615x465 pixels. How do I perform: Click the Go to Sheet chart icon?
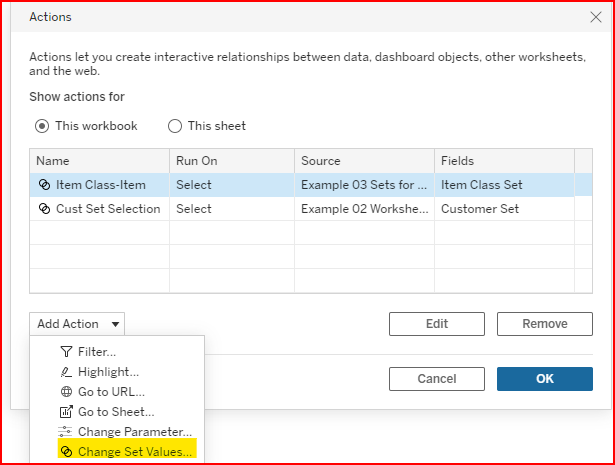pyautogui.click(x=66, y=412)
